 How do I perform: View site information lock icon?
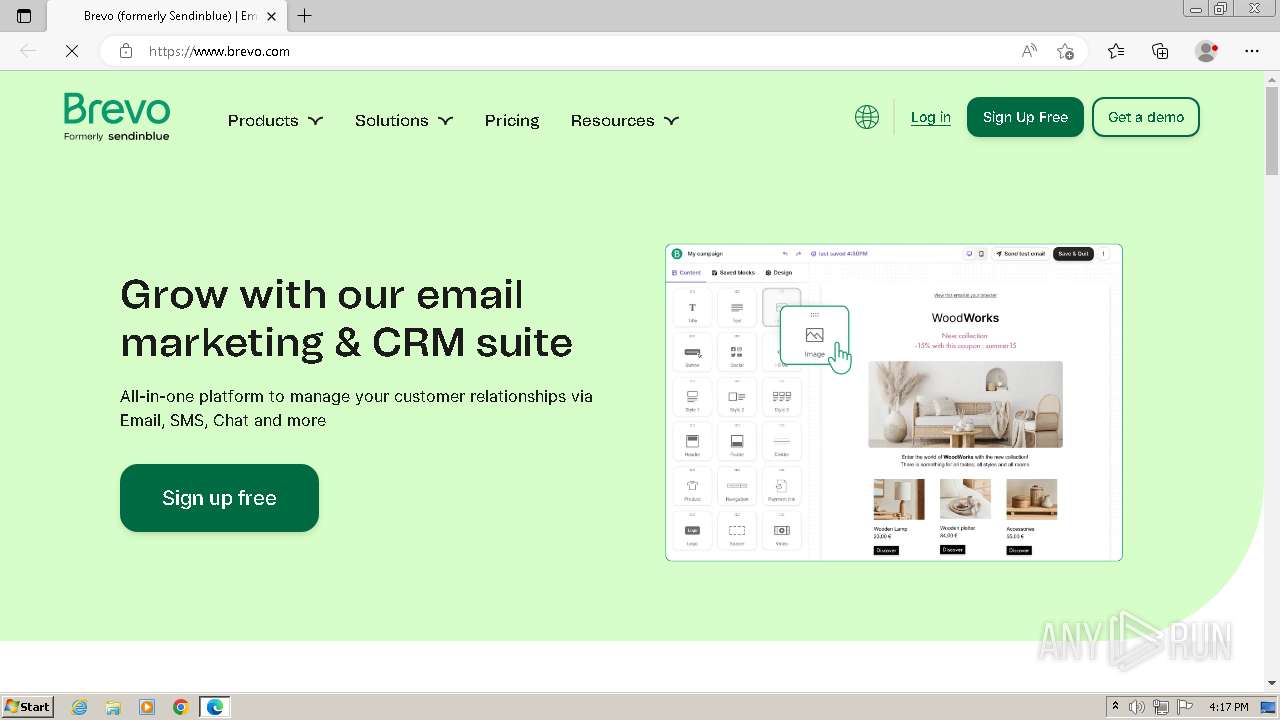pos(126,51)
